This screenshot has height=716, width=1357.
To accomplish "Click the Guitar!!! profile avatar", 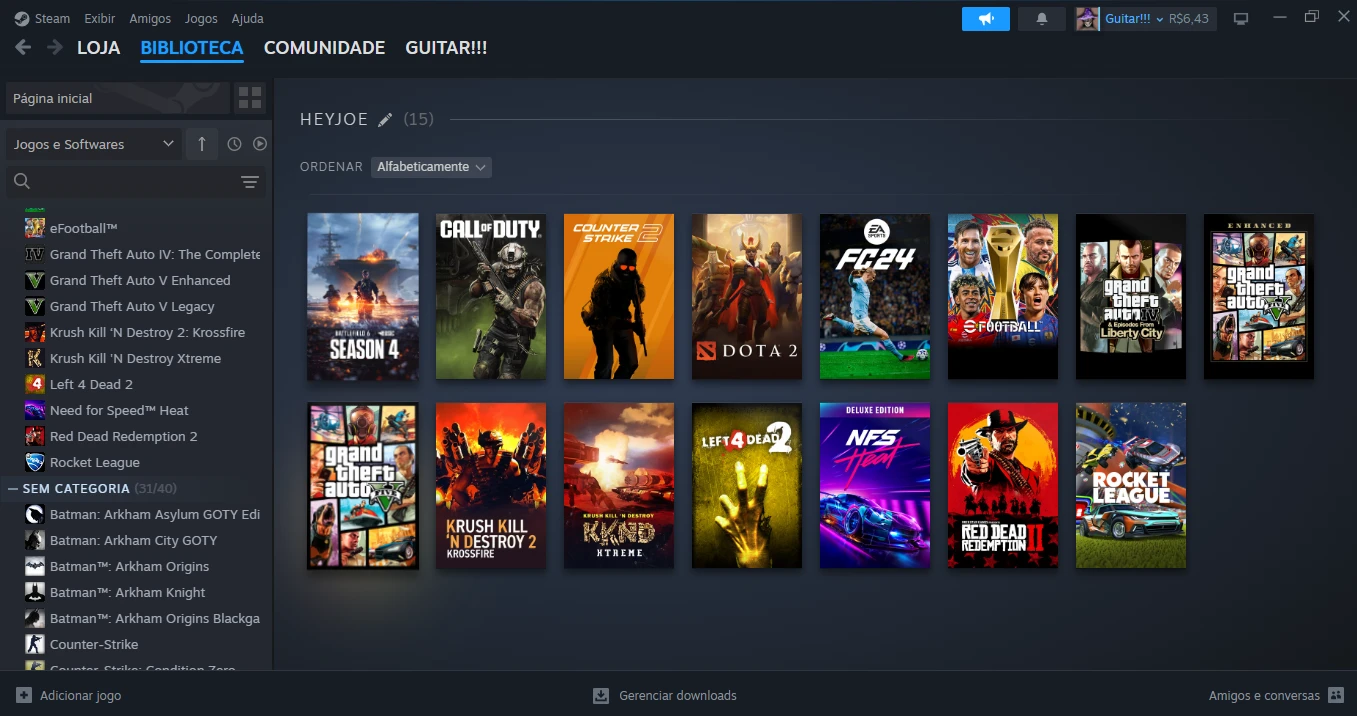I will 1088,19.
